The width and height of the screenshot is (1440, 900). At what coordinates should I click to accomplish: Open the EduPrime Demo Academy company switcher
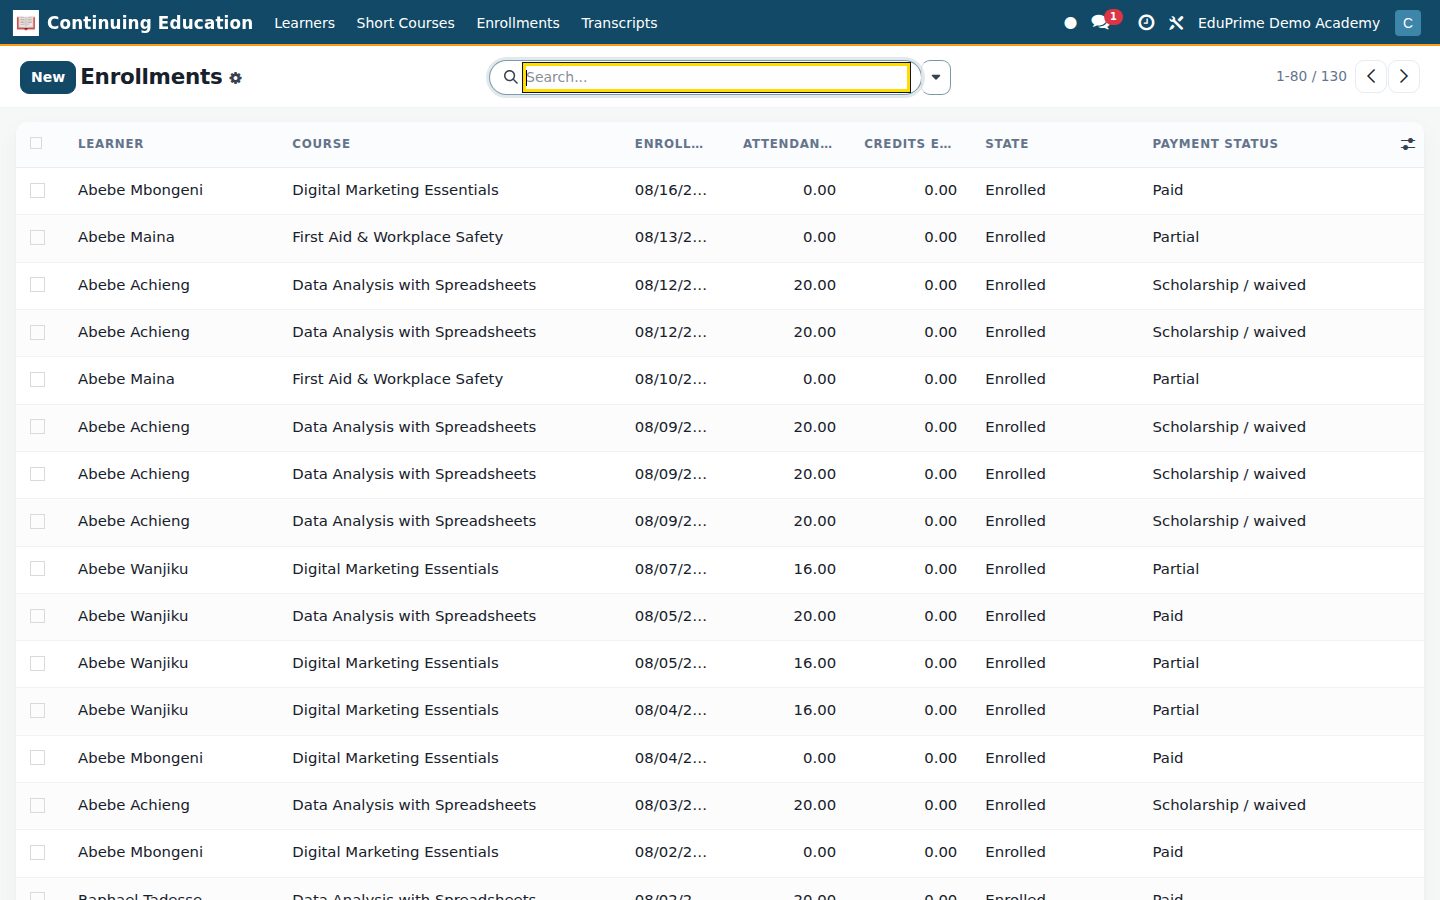click(x=1288, y=23)
